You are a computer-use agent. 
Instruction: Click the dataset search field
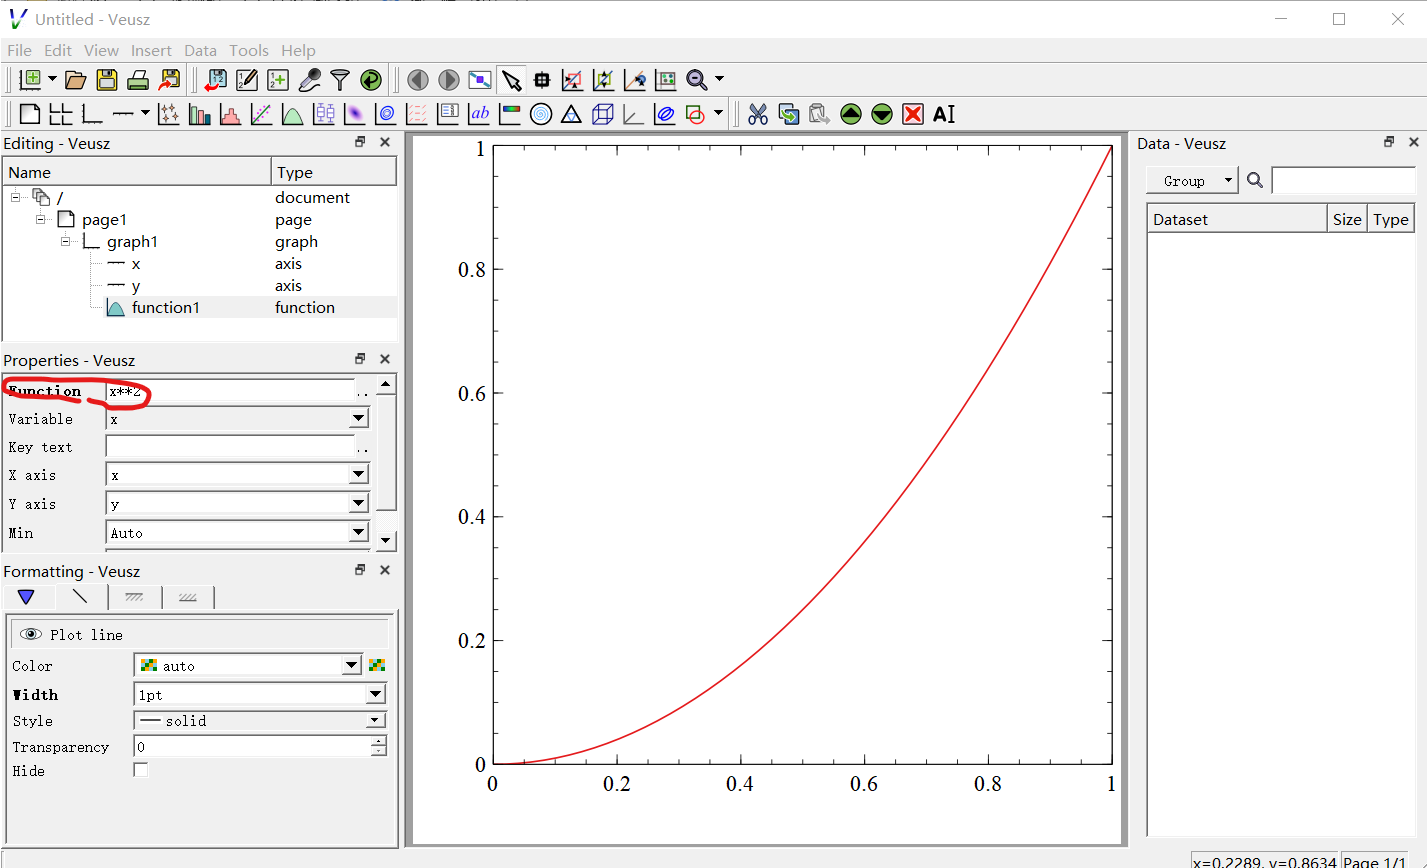[x=1343, y=180]
